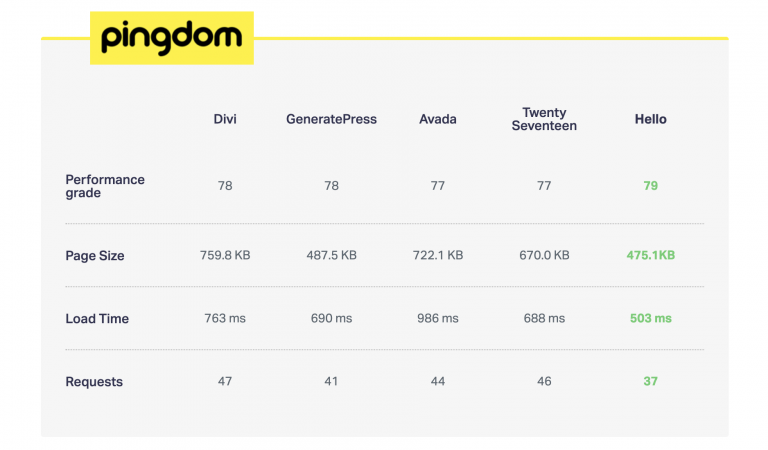This screenshot has height=450, width=768.
Task: Click Avada's 986 ms load time
Action: pos(438,319)
